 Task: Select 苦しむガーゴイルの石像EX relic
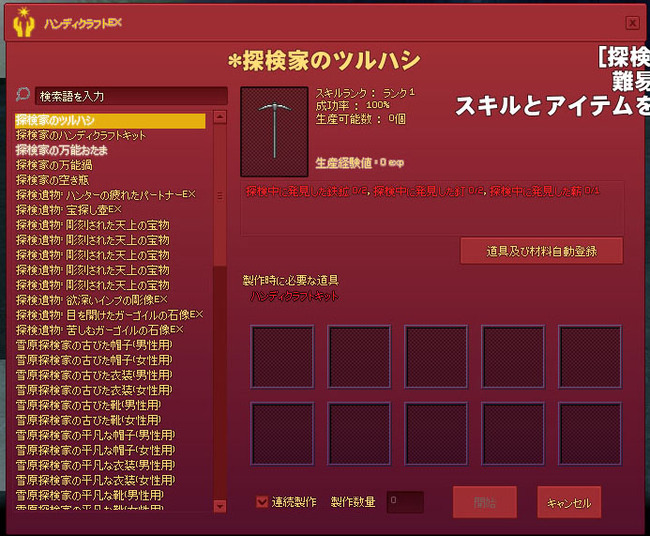99,330
